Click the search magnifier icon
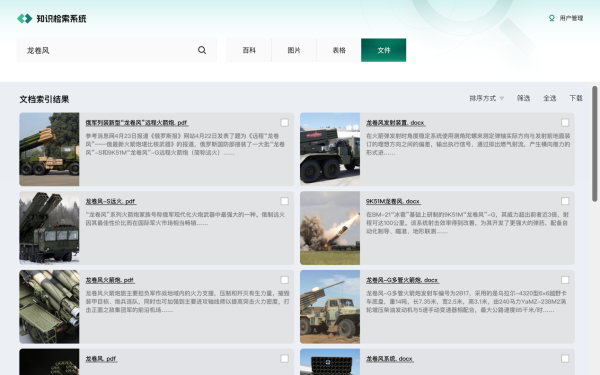The width and height of the screenshot is (600, 375). tap(202, 50)
